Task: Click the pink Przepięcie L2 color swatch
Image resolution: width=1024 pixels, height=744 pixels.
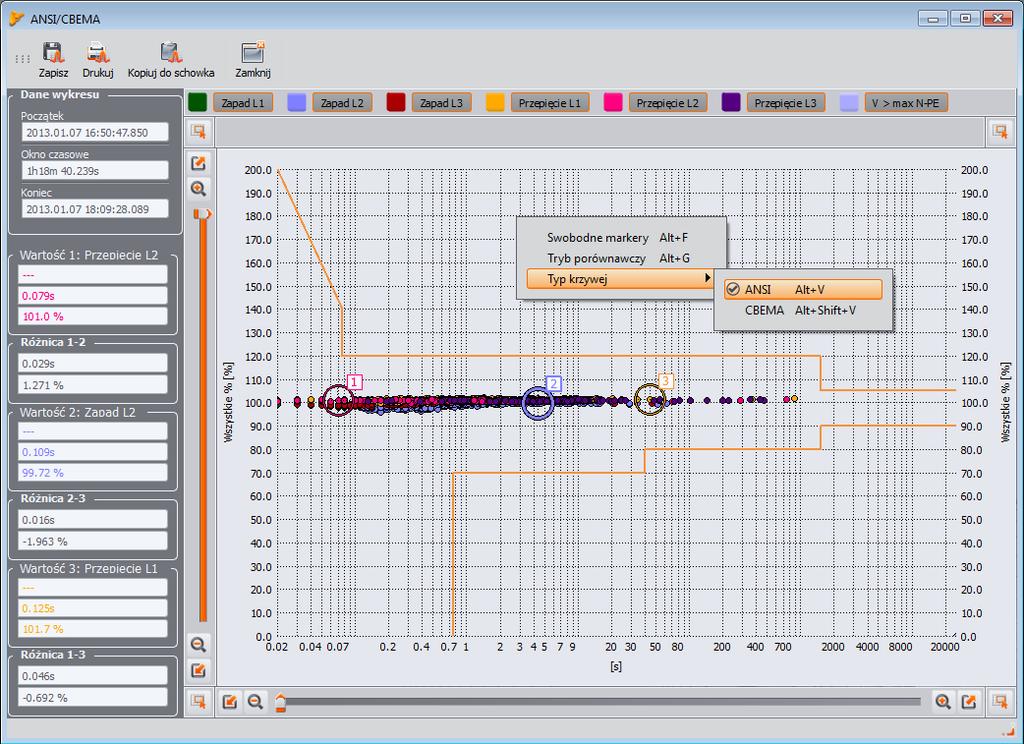Action: coord(613,103)
